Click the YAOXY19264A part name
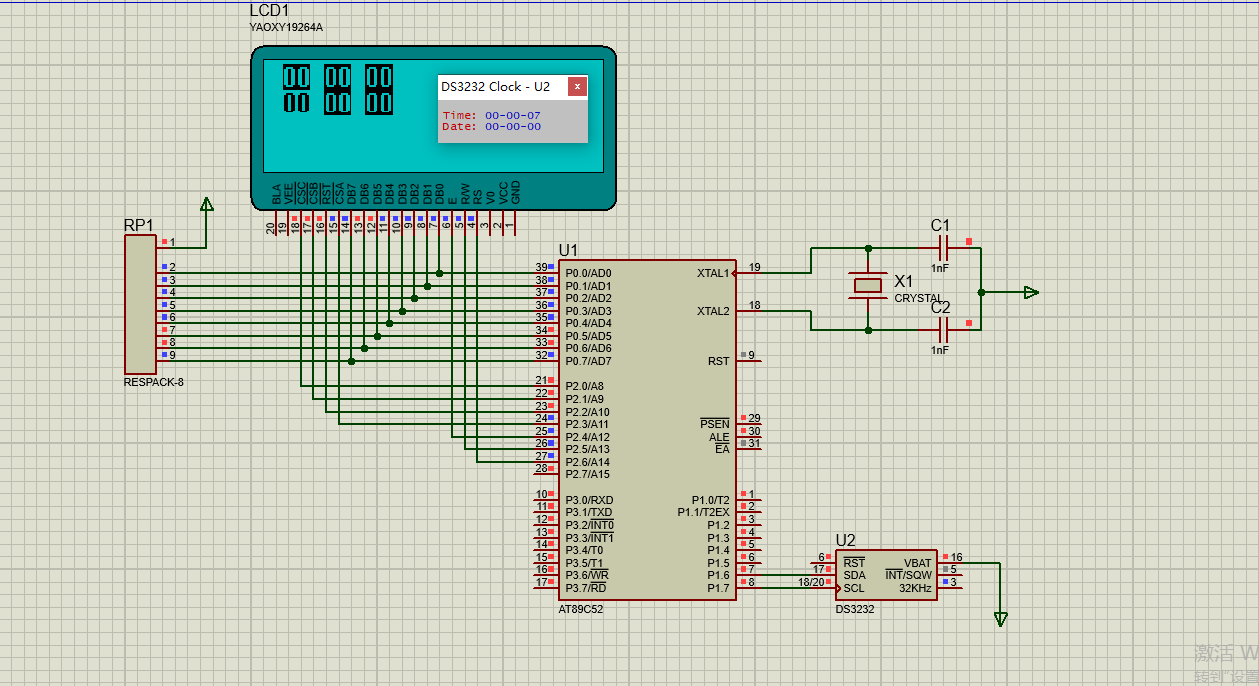1259x686 pixels. click(286, 27)
